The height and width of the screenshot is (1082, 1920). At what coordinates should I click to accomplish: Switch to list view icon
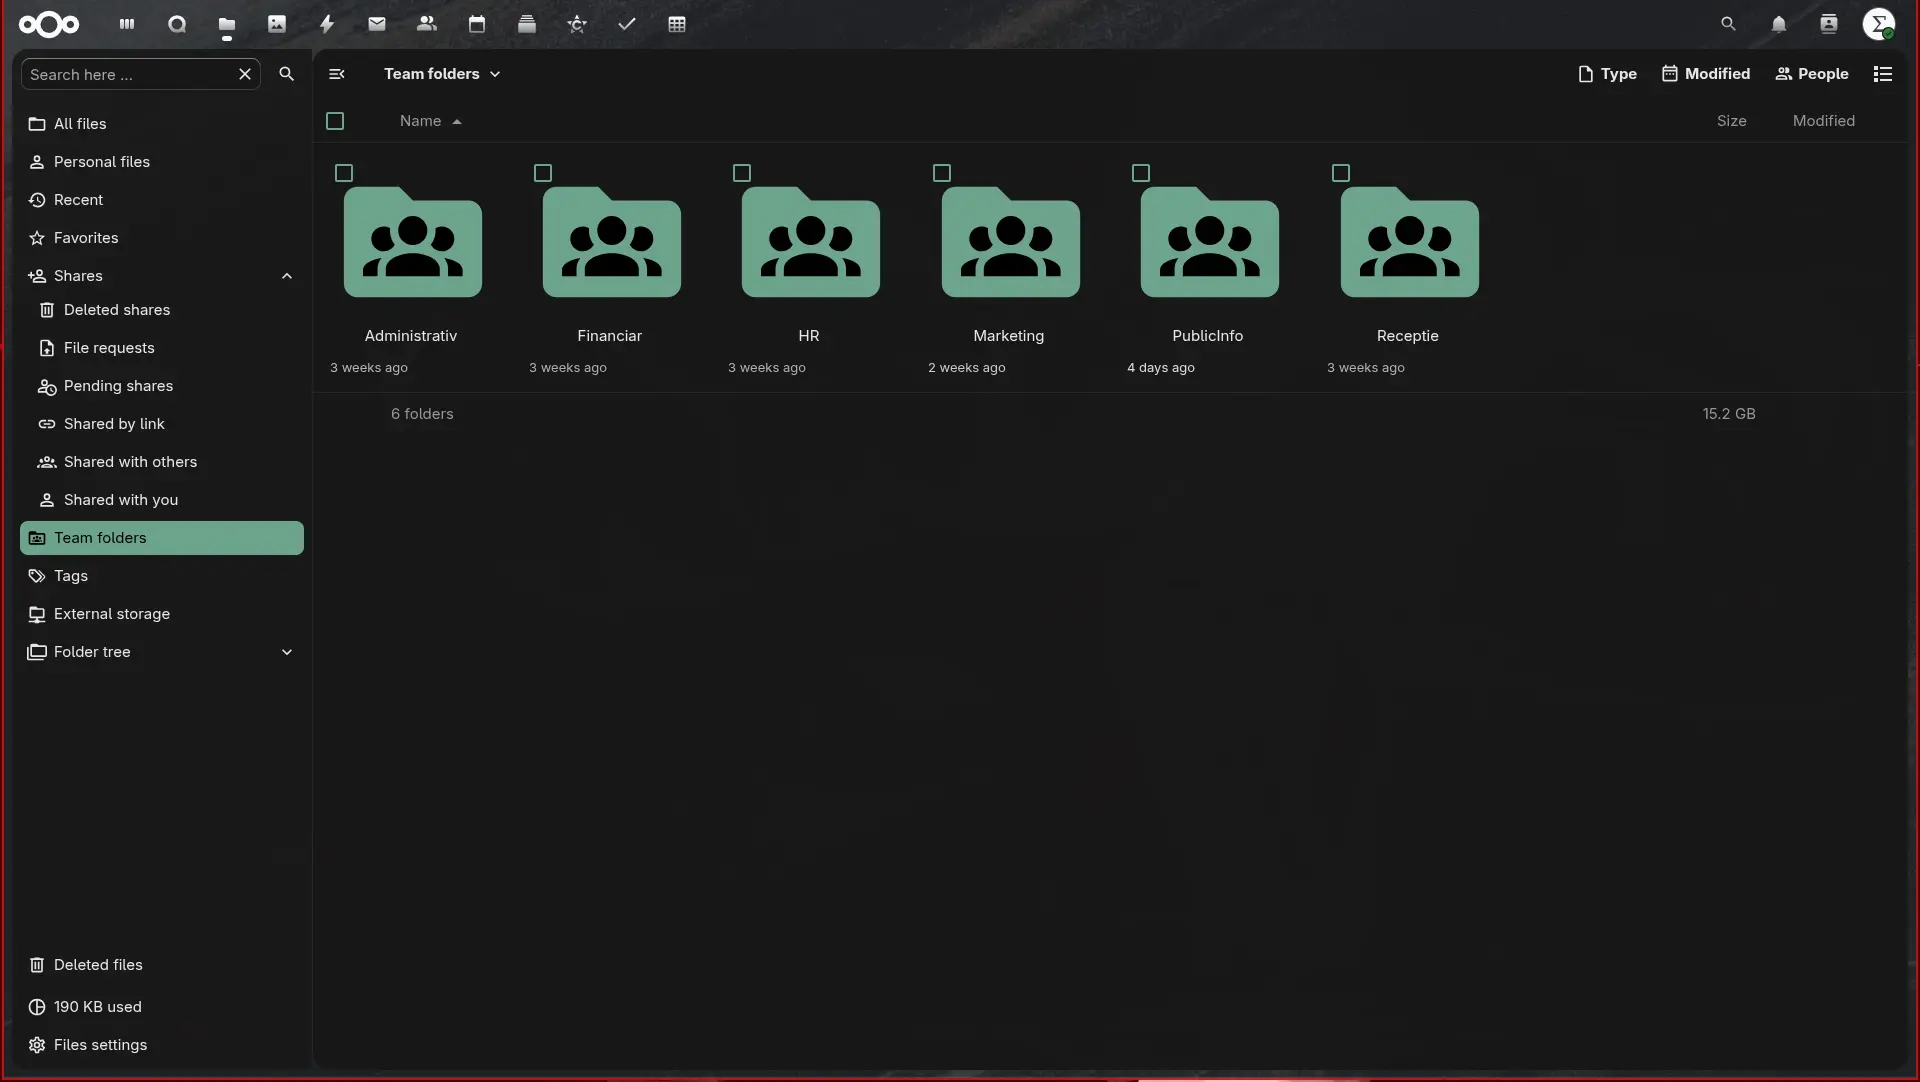[1883, 74]
